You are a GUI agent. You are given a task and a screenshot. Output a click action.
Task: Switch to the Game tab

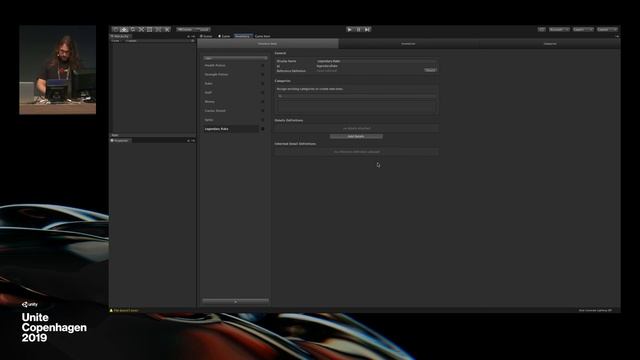[x=224, y=36]
